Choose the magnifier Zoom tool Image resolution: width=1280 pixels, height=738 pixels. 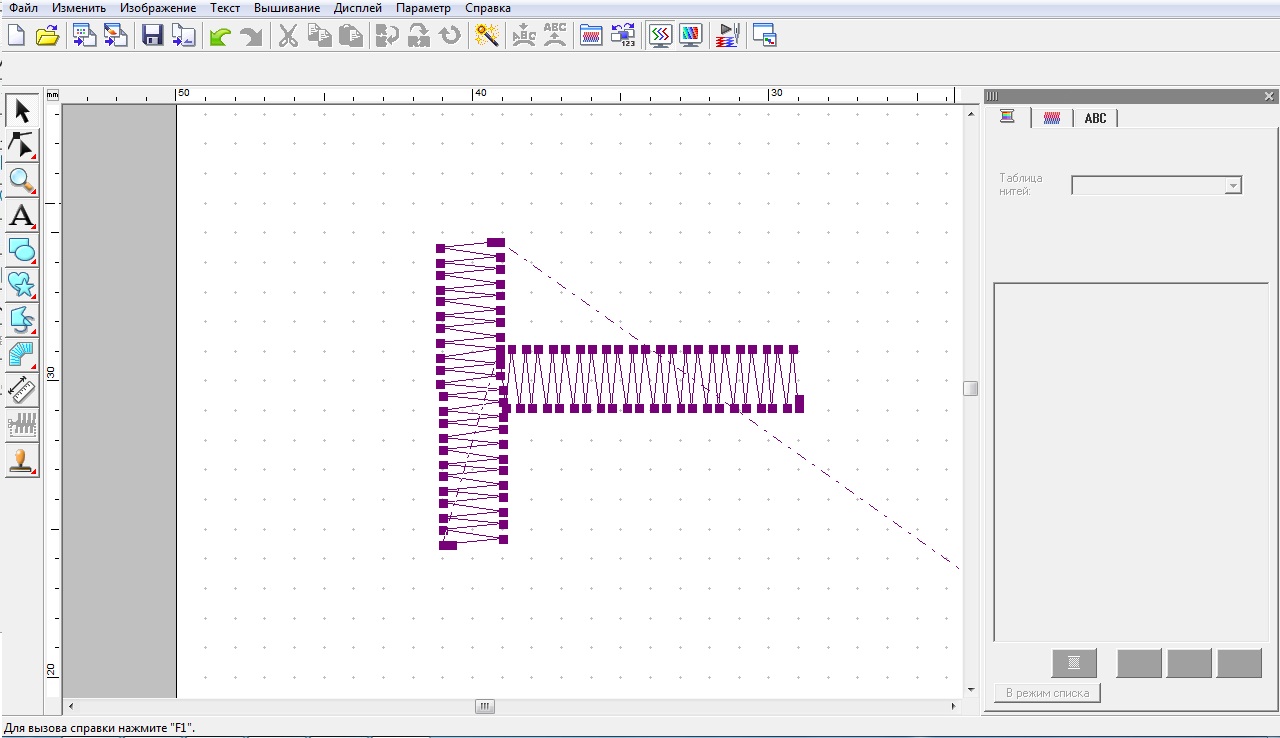click(22, 181)
